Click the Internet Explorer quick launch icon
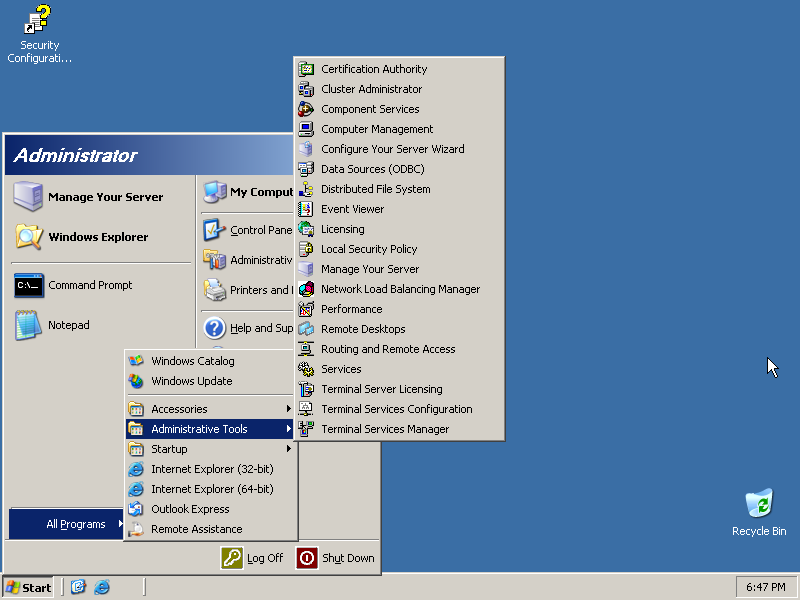 coord(102,587)
